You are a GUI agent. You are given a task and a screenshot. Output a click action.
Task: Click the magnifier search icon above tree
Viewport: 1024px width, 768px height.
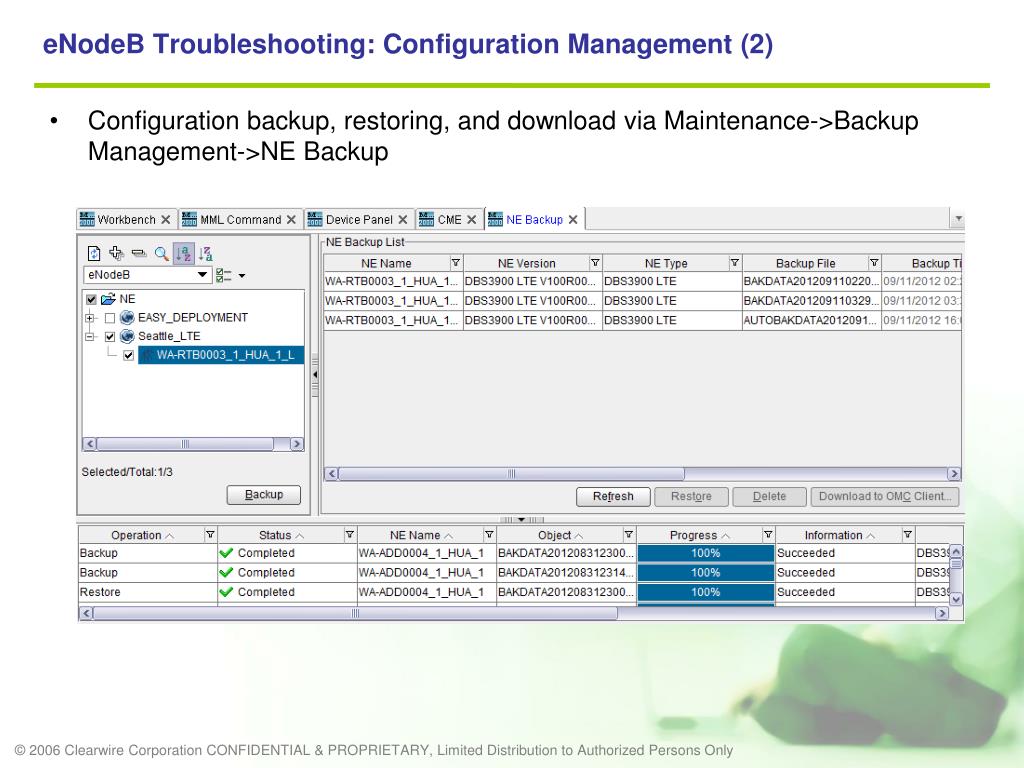161,253
